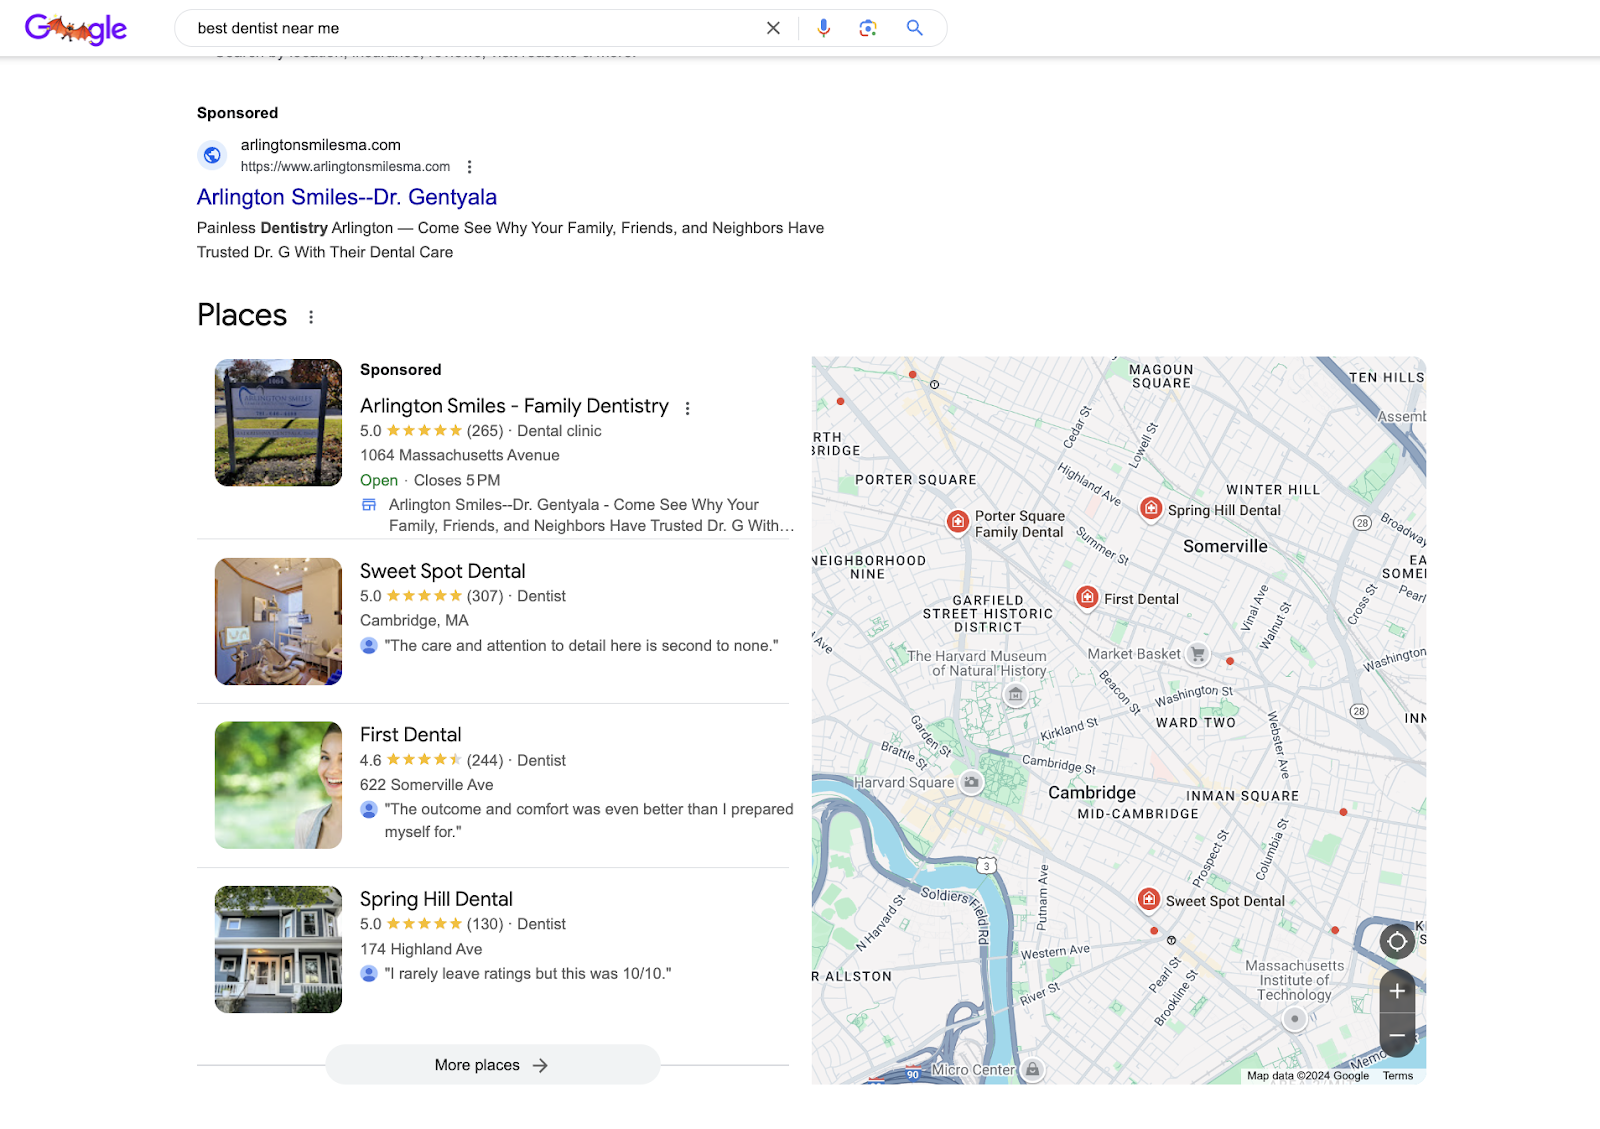Start voice search with microphone icon
The width and height of the screenshot is (1600, 1129).
pyautogui.click(x=823, y=28)
